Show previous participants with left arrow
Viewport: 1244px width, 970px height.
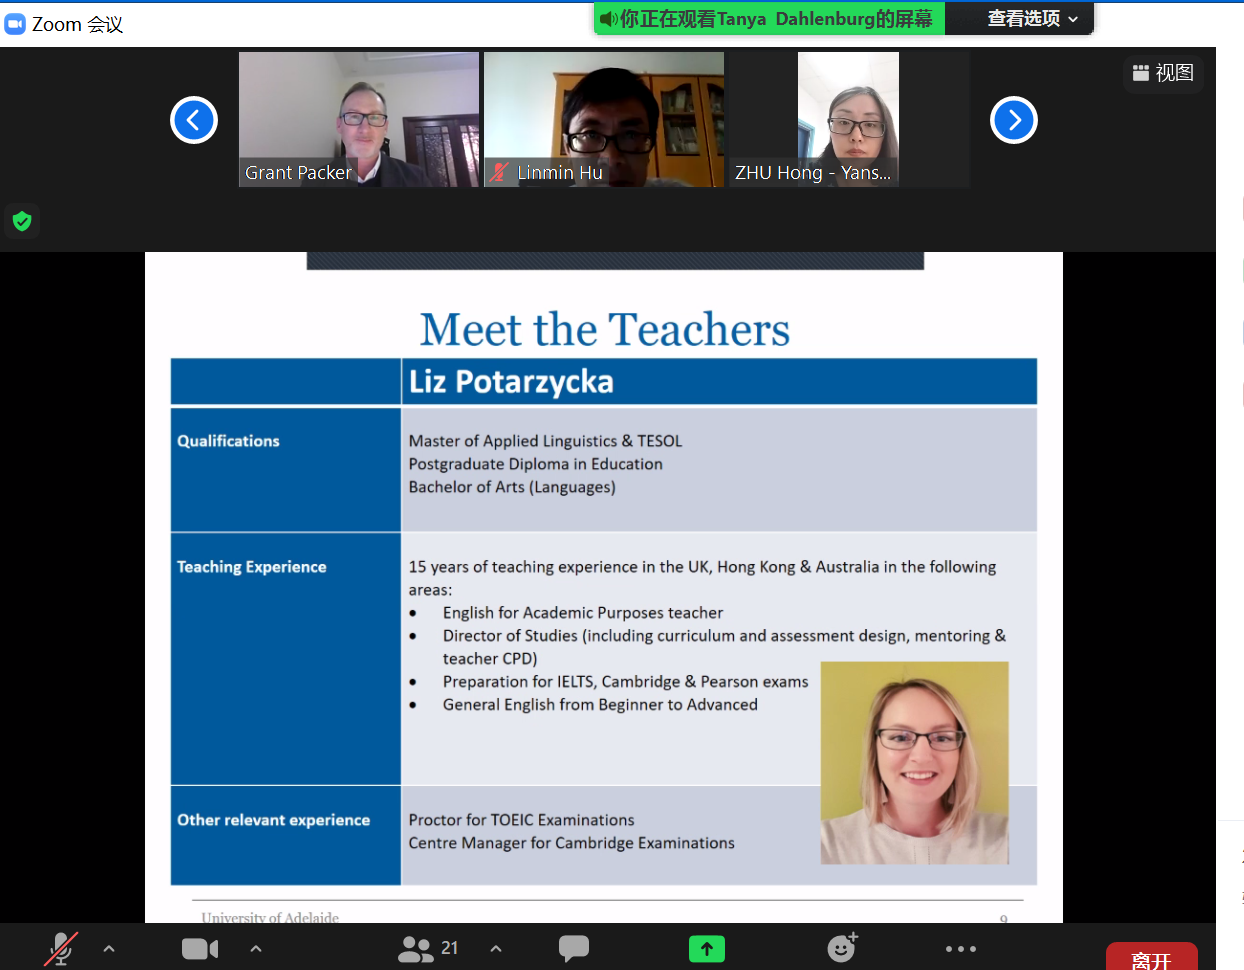[x=194, y=120]
